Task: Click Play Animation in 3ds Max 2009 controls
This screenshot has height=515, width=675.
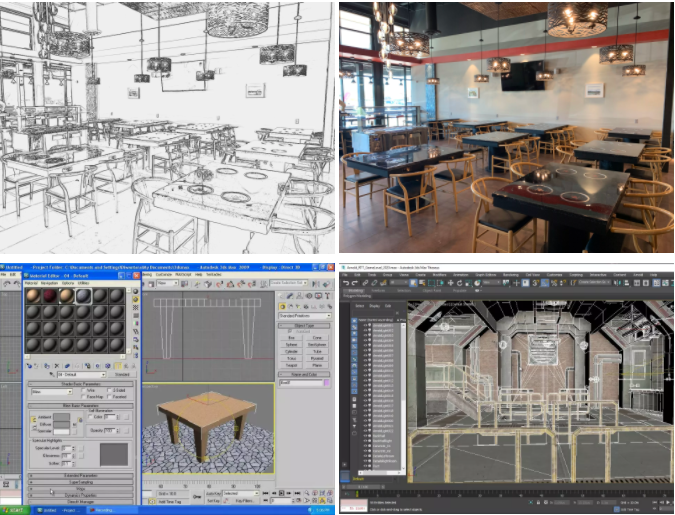Action: [x=281, y=493]
